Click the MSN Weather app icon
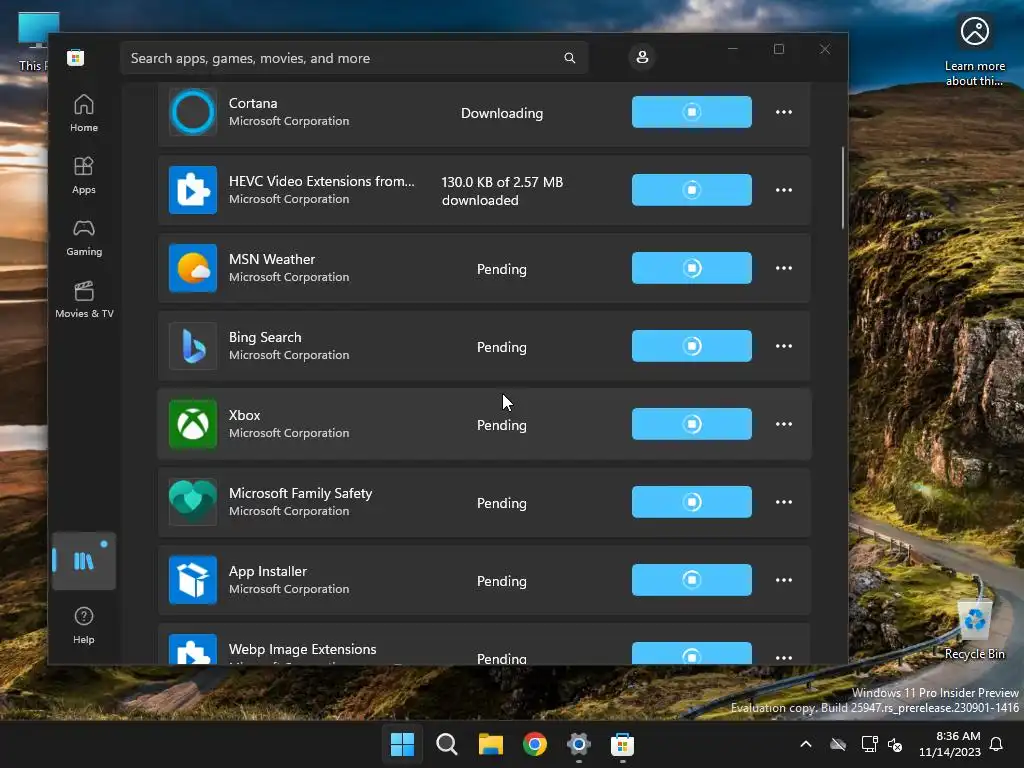Viewport: 1024px width, 768px height. pos(193,268)
